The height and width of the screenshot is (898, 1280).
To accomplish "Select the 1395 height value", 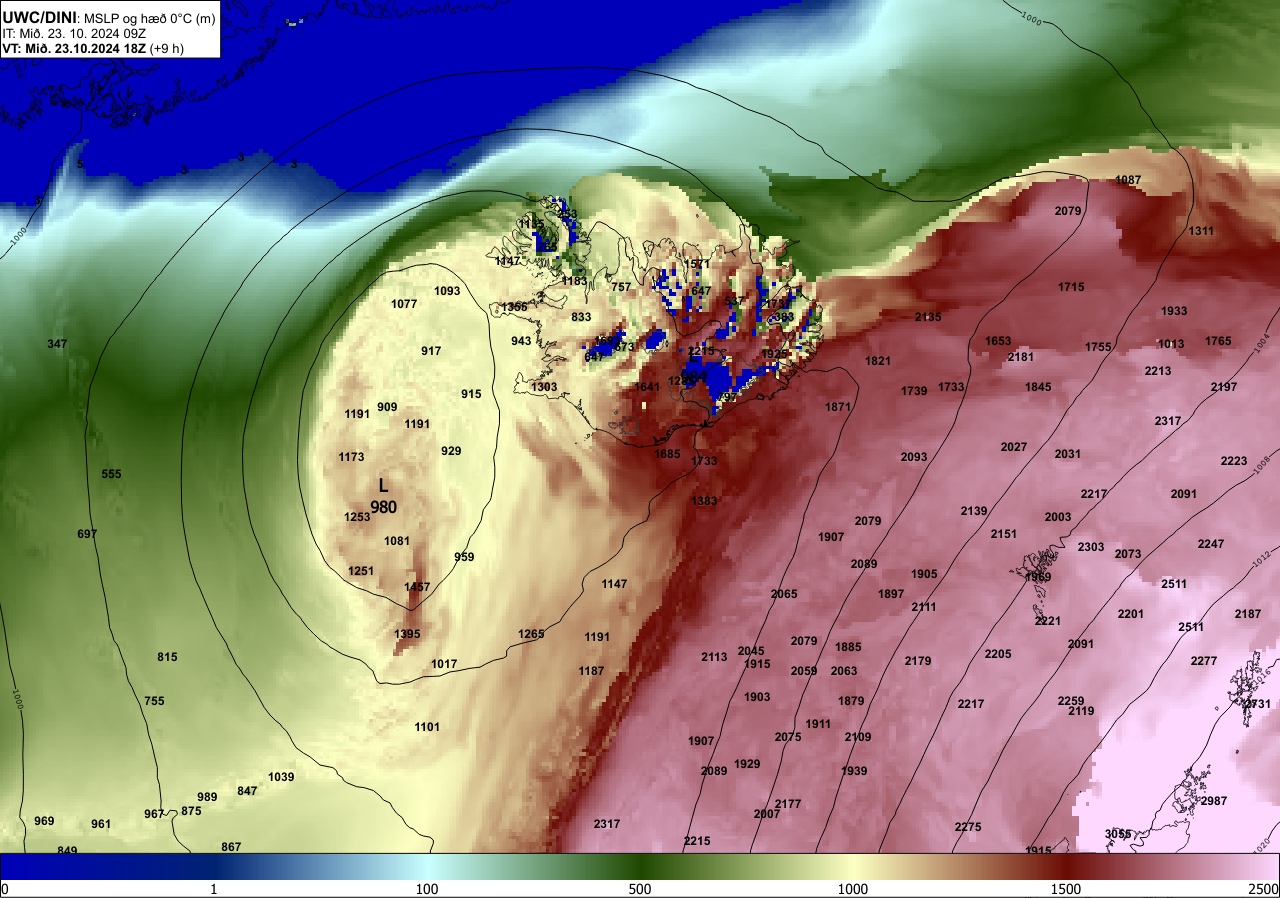I will [407, 634].
